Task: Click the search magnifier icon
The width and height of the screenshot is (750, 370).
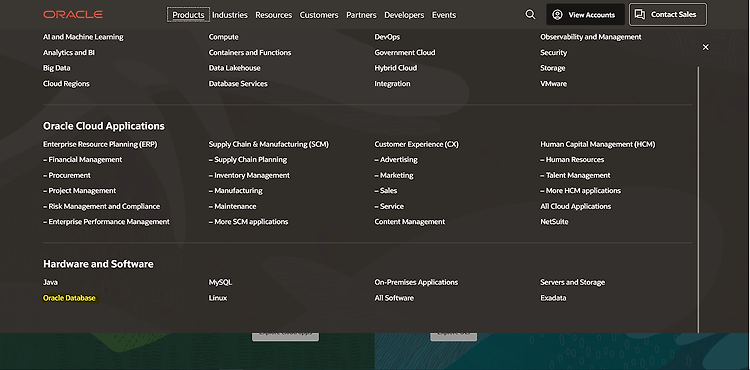Action: tap(530, 15)
